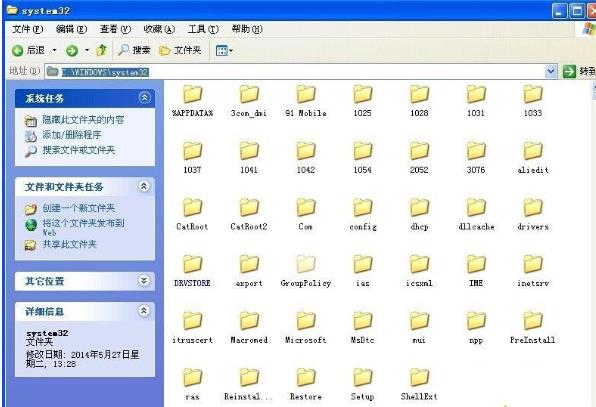Select the 2052 folder icon
Viewport: 596px width, 407px height.
(419, 151)
